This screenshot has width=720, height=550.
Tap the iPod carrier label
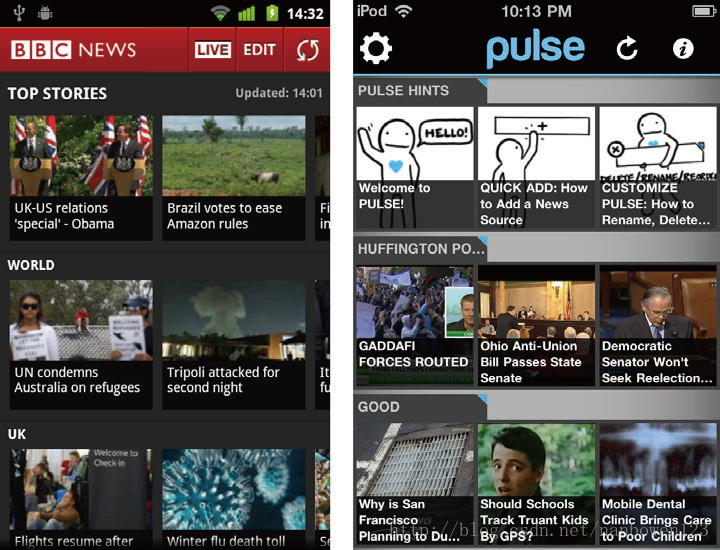point(372,11)
